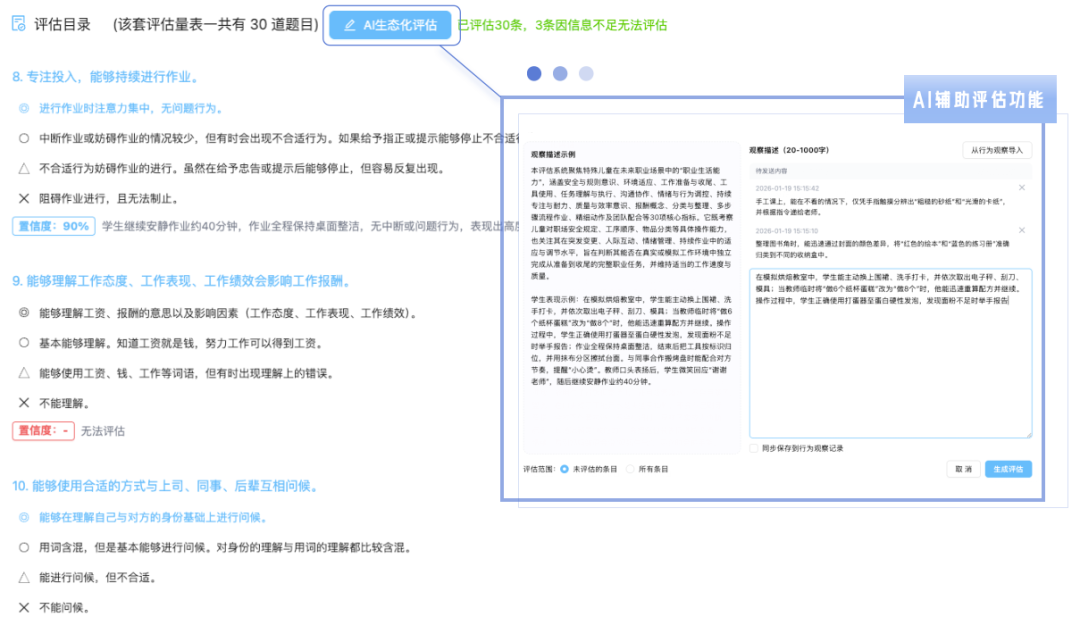Click 从行为观察导入 button in dialog
1080x617 pixels.
tap(997, 150)
